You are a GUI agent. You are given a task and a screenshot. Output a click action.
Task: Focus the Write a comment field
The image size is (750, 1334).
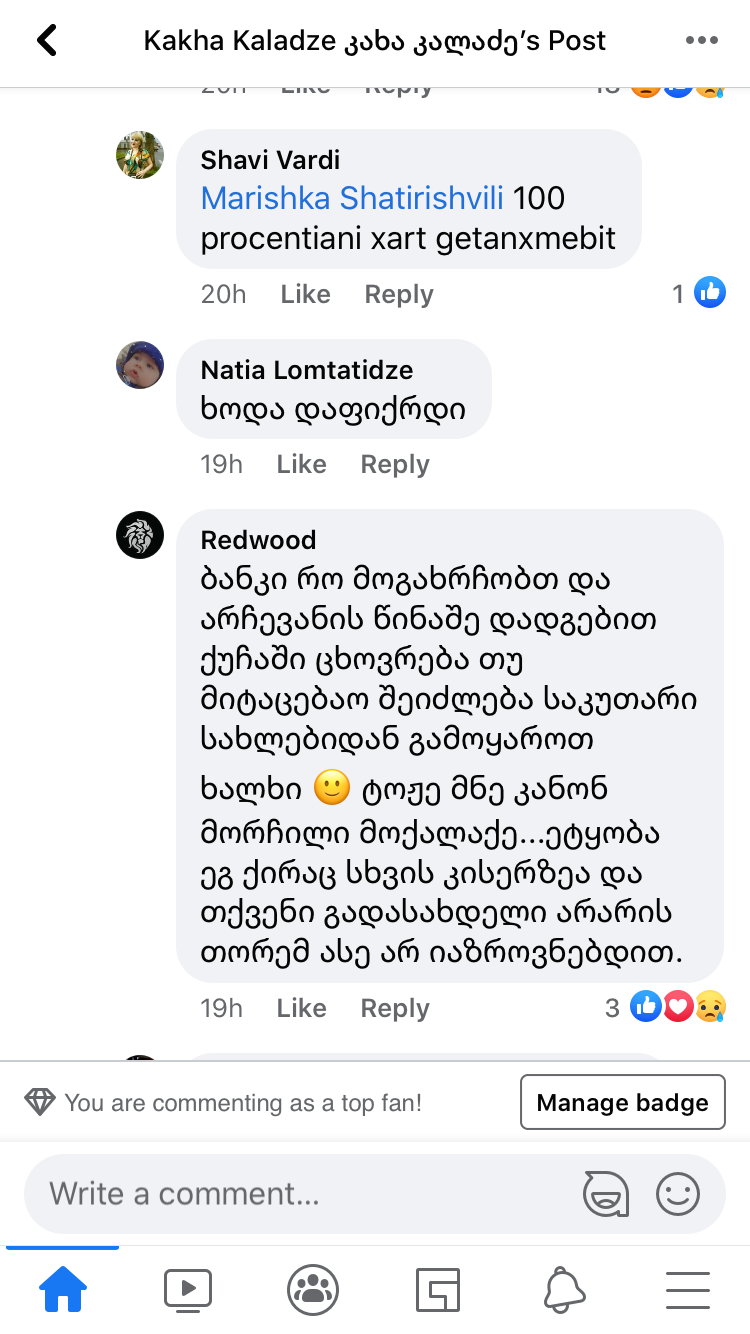[300, 1193]
